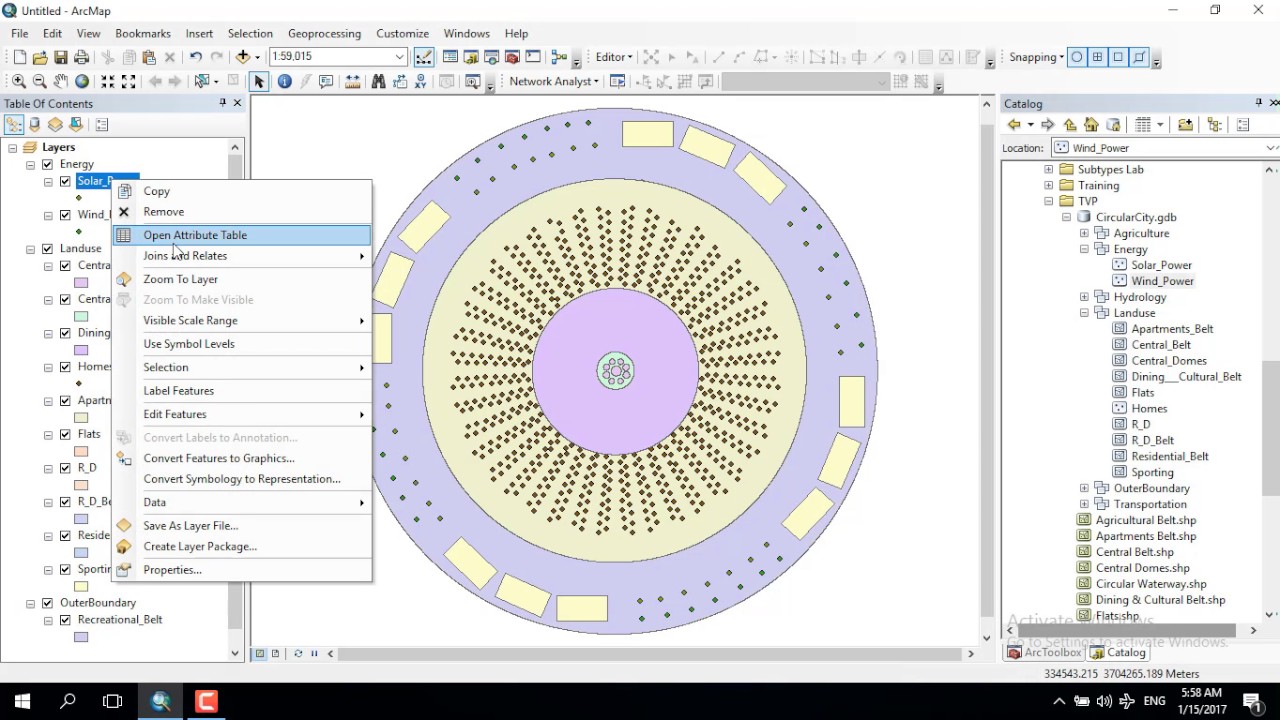Open the Snapping dropdown menu
This screenshot has height=720, width=1280.
pos(1036,57)
